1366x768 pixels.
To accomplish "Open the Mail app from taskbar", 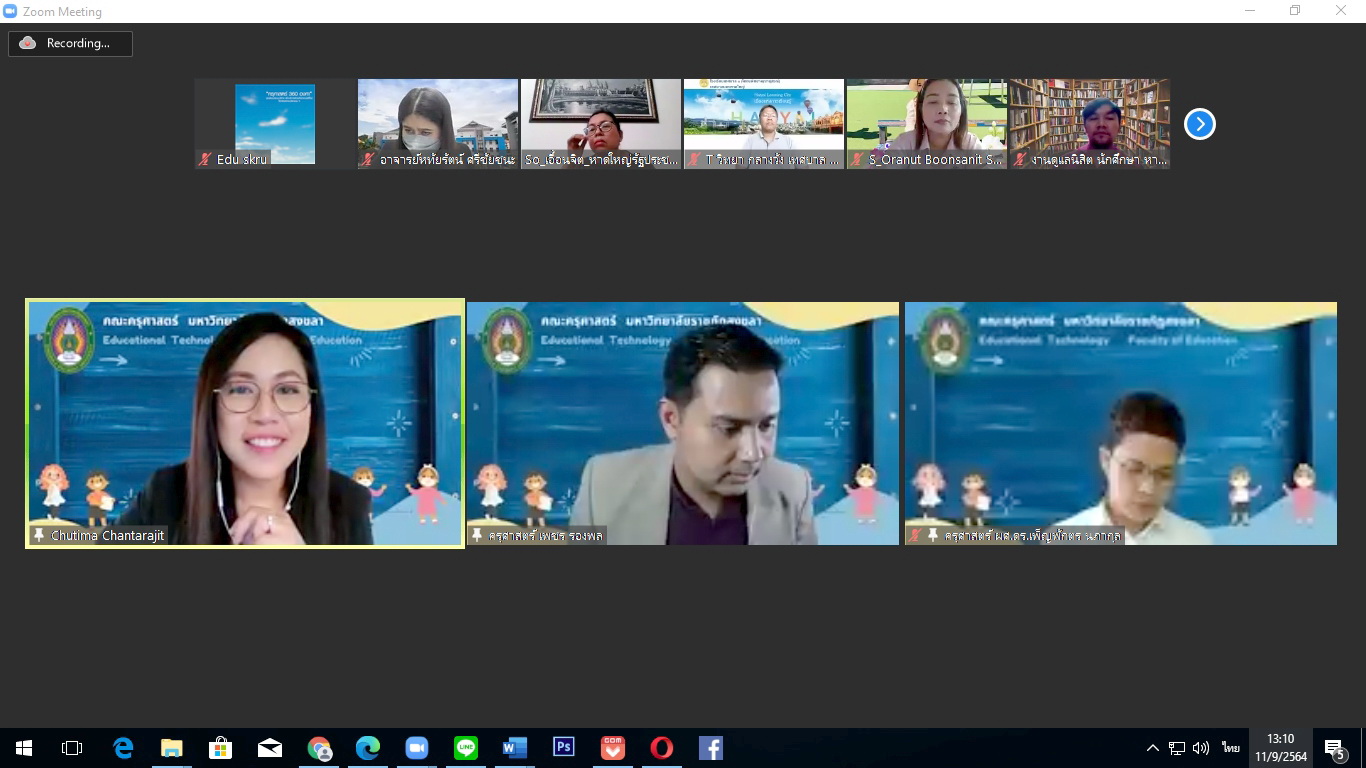I will (270, 748).
